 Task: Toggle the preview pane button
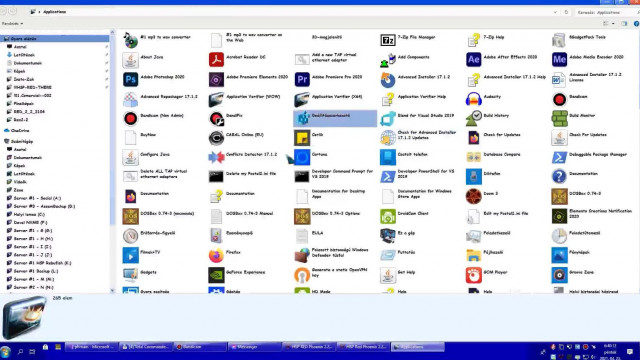[624, 24]
